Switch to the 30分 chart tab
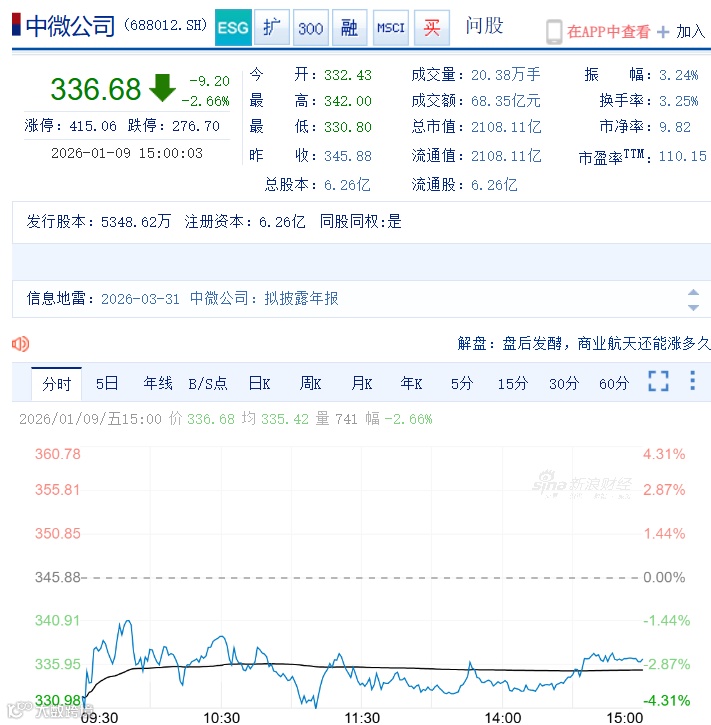Screen dimensions: 711x725 (x=564, y=383)
